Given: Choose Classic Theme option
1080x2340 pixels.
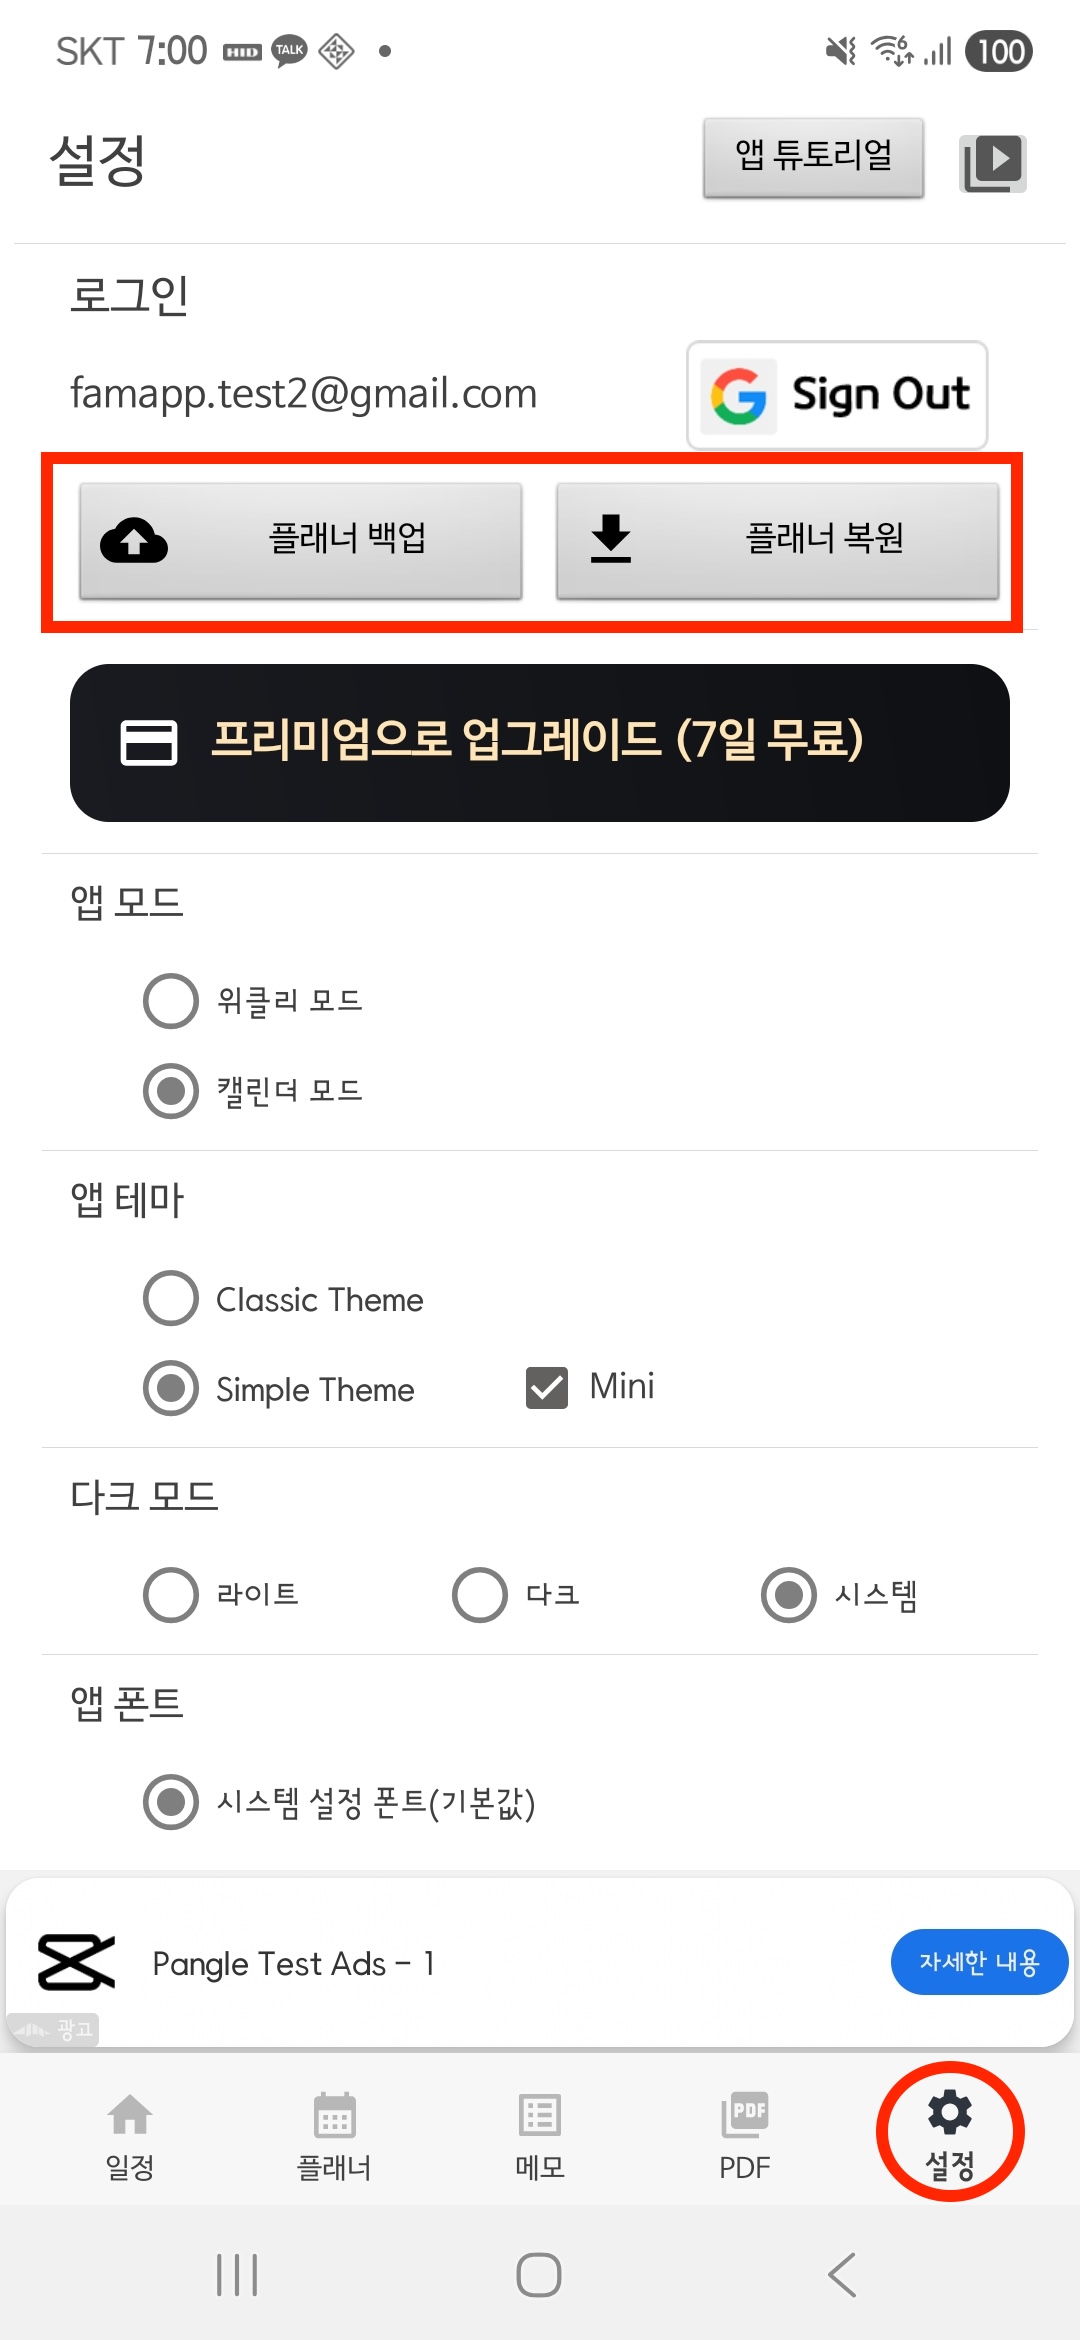Looking at the screenshot, I should [171, 1298].
